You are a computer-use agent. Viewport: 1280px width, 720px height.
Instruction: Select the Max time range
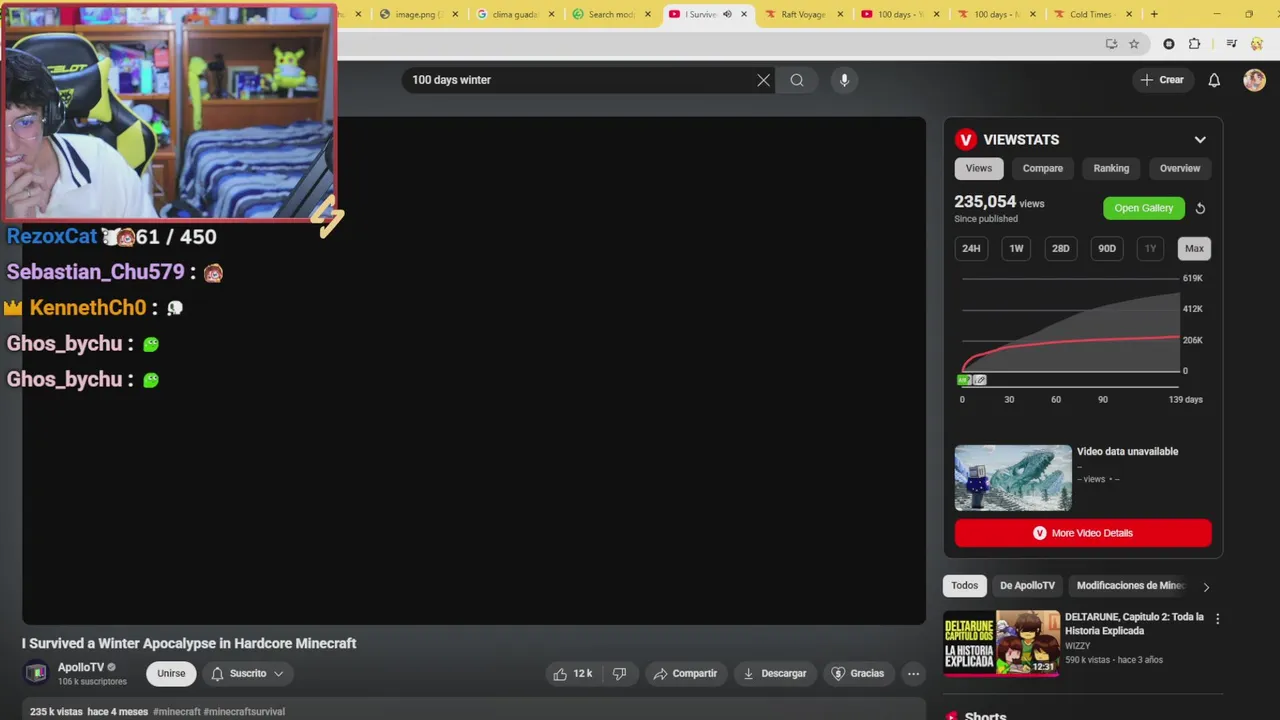click(1194, 248)
